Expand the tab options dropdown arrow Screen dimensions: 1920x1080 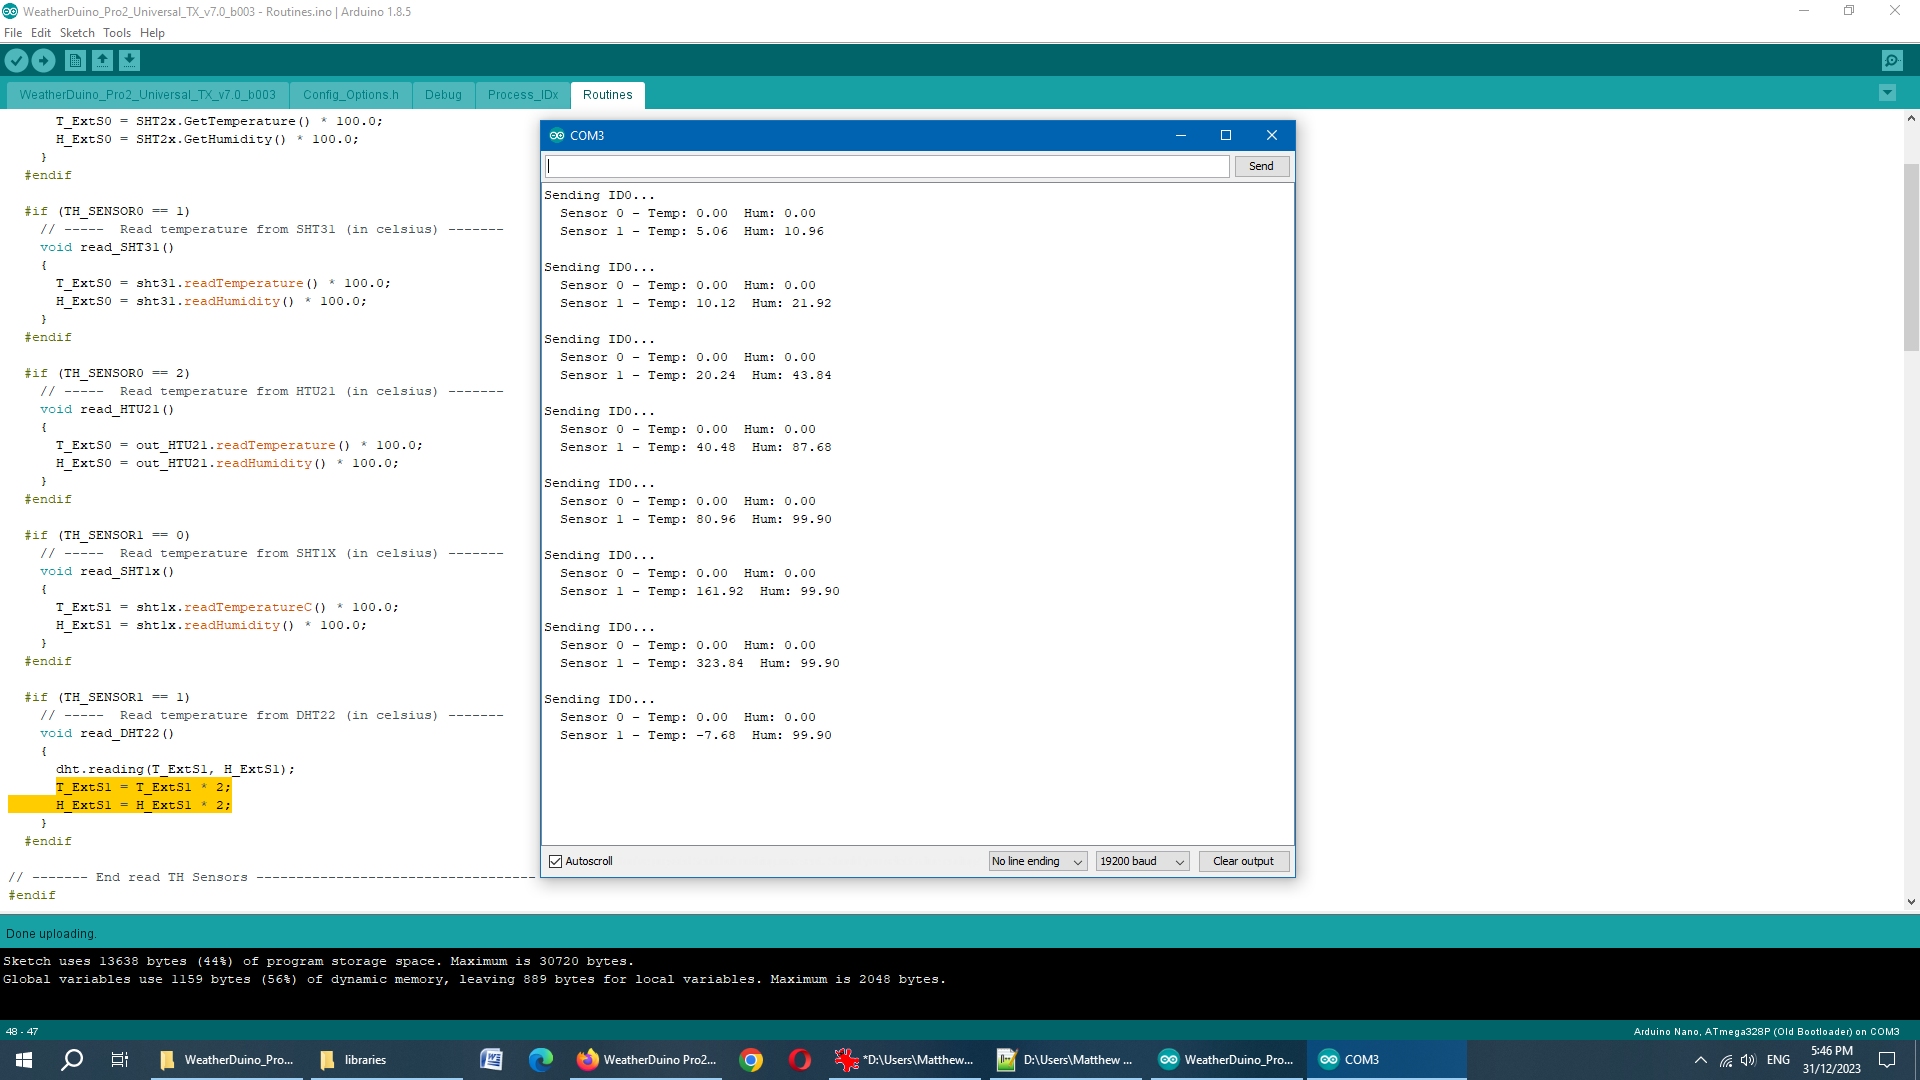1887,93
